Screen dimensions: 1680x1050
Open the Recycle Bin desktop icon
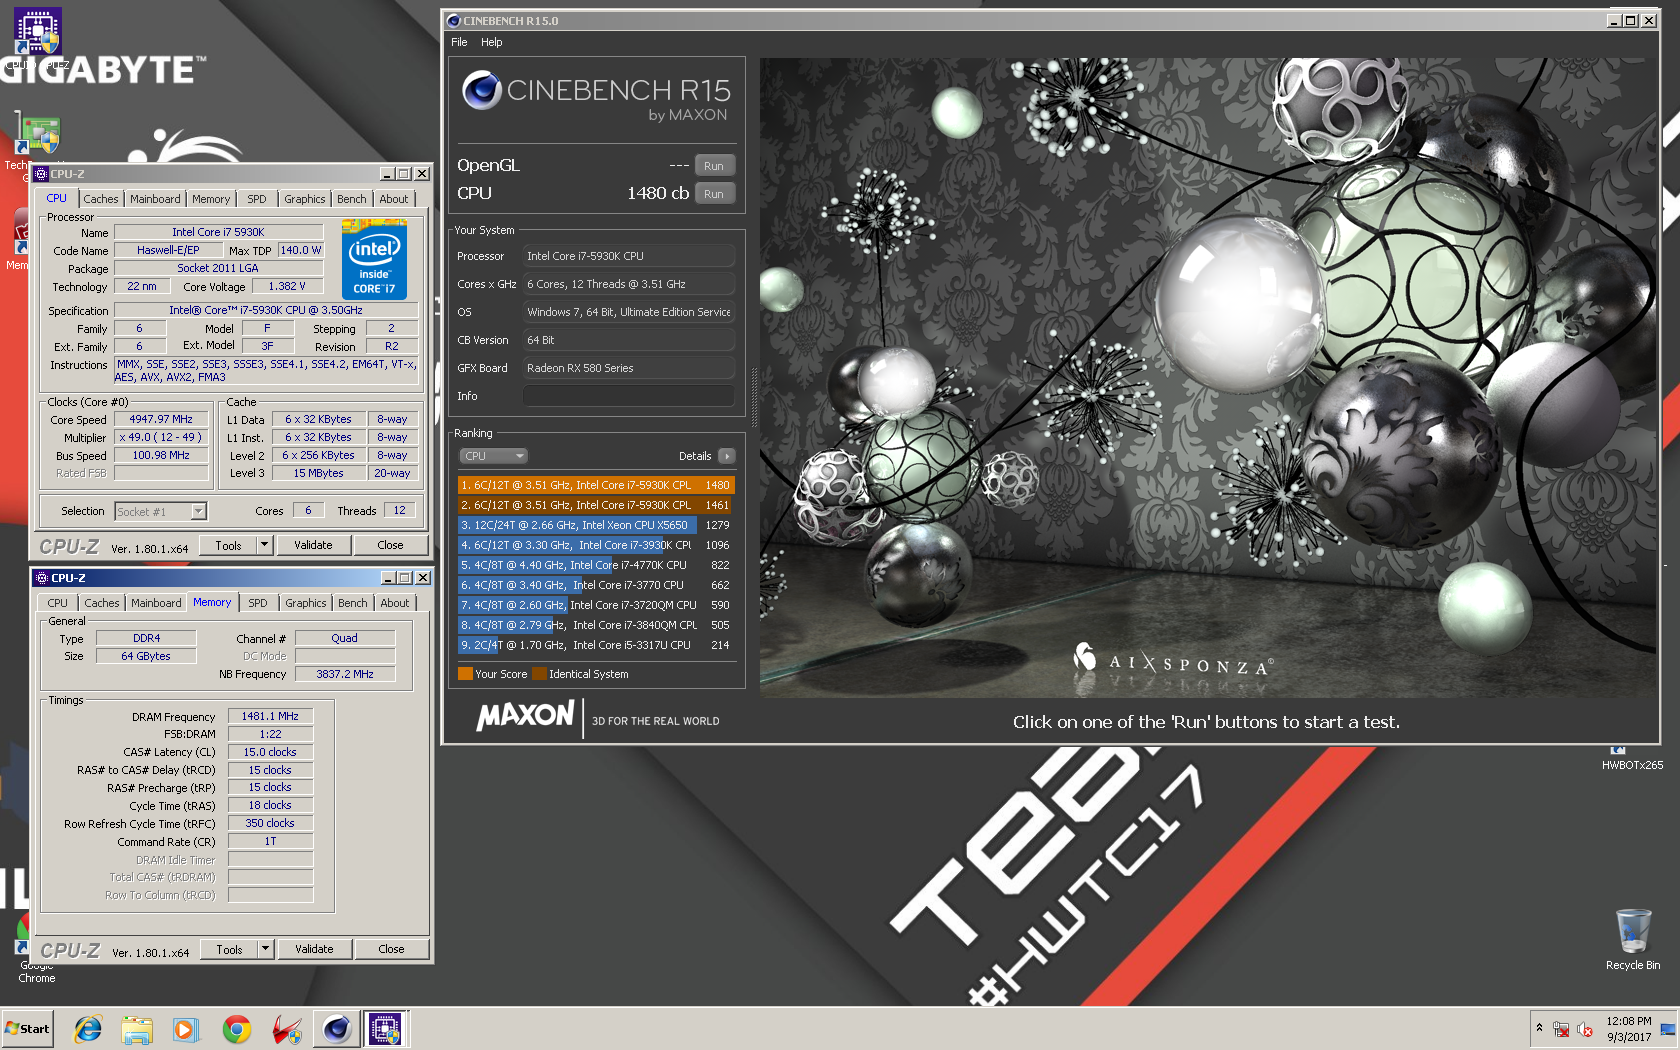pos(1633,938)
